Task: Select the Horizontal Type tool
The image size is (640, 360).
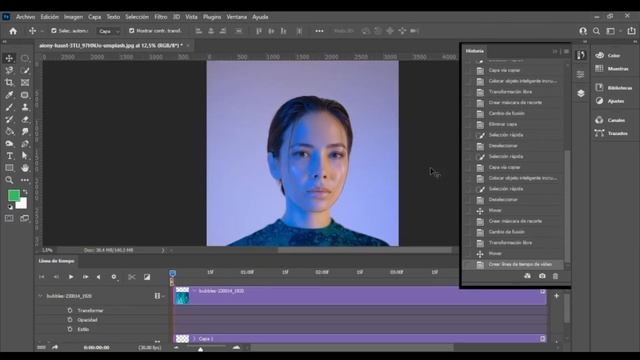Action: coord(9,156)
